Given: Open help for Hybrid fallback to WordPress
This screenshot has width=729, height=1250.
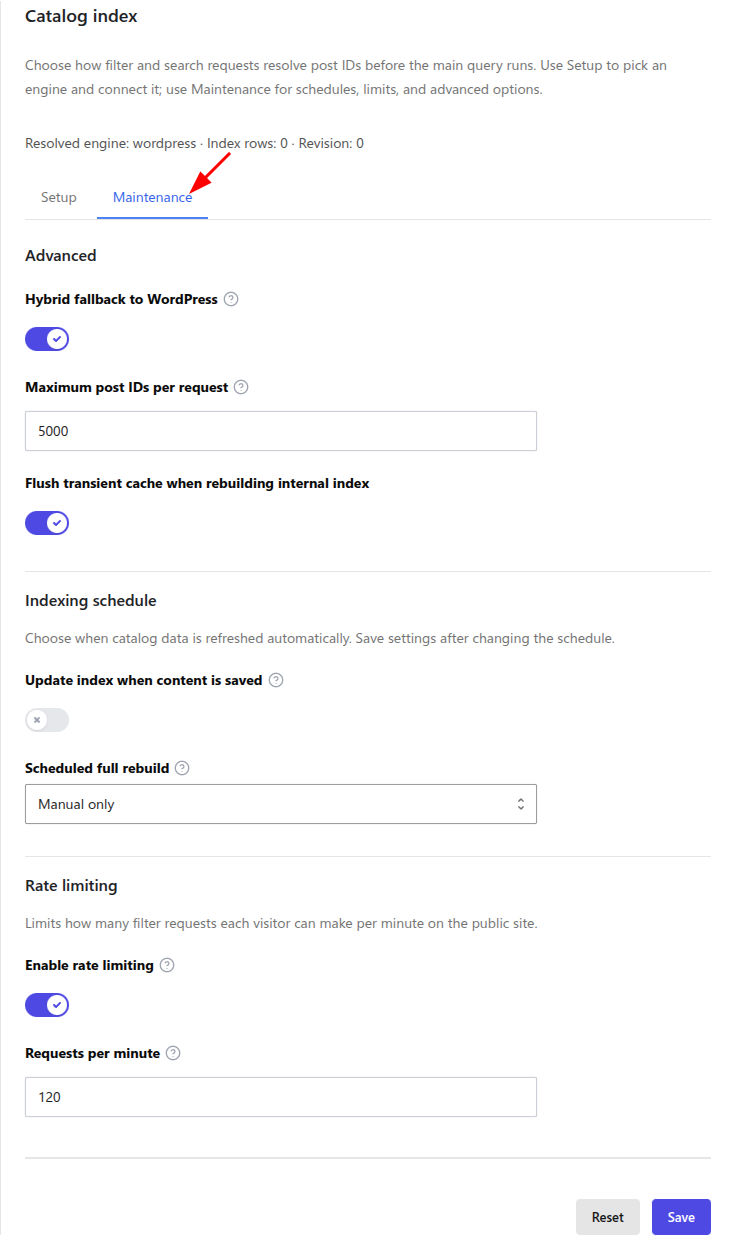Looking at the screenshot, I should coord(231,299).
